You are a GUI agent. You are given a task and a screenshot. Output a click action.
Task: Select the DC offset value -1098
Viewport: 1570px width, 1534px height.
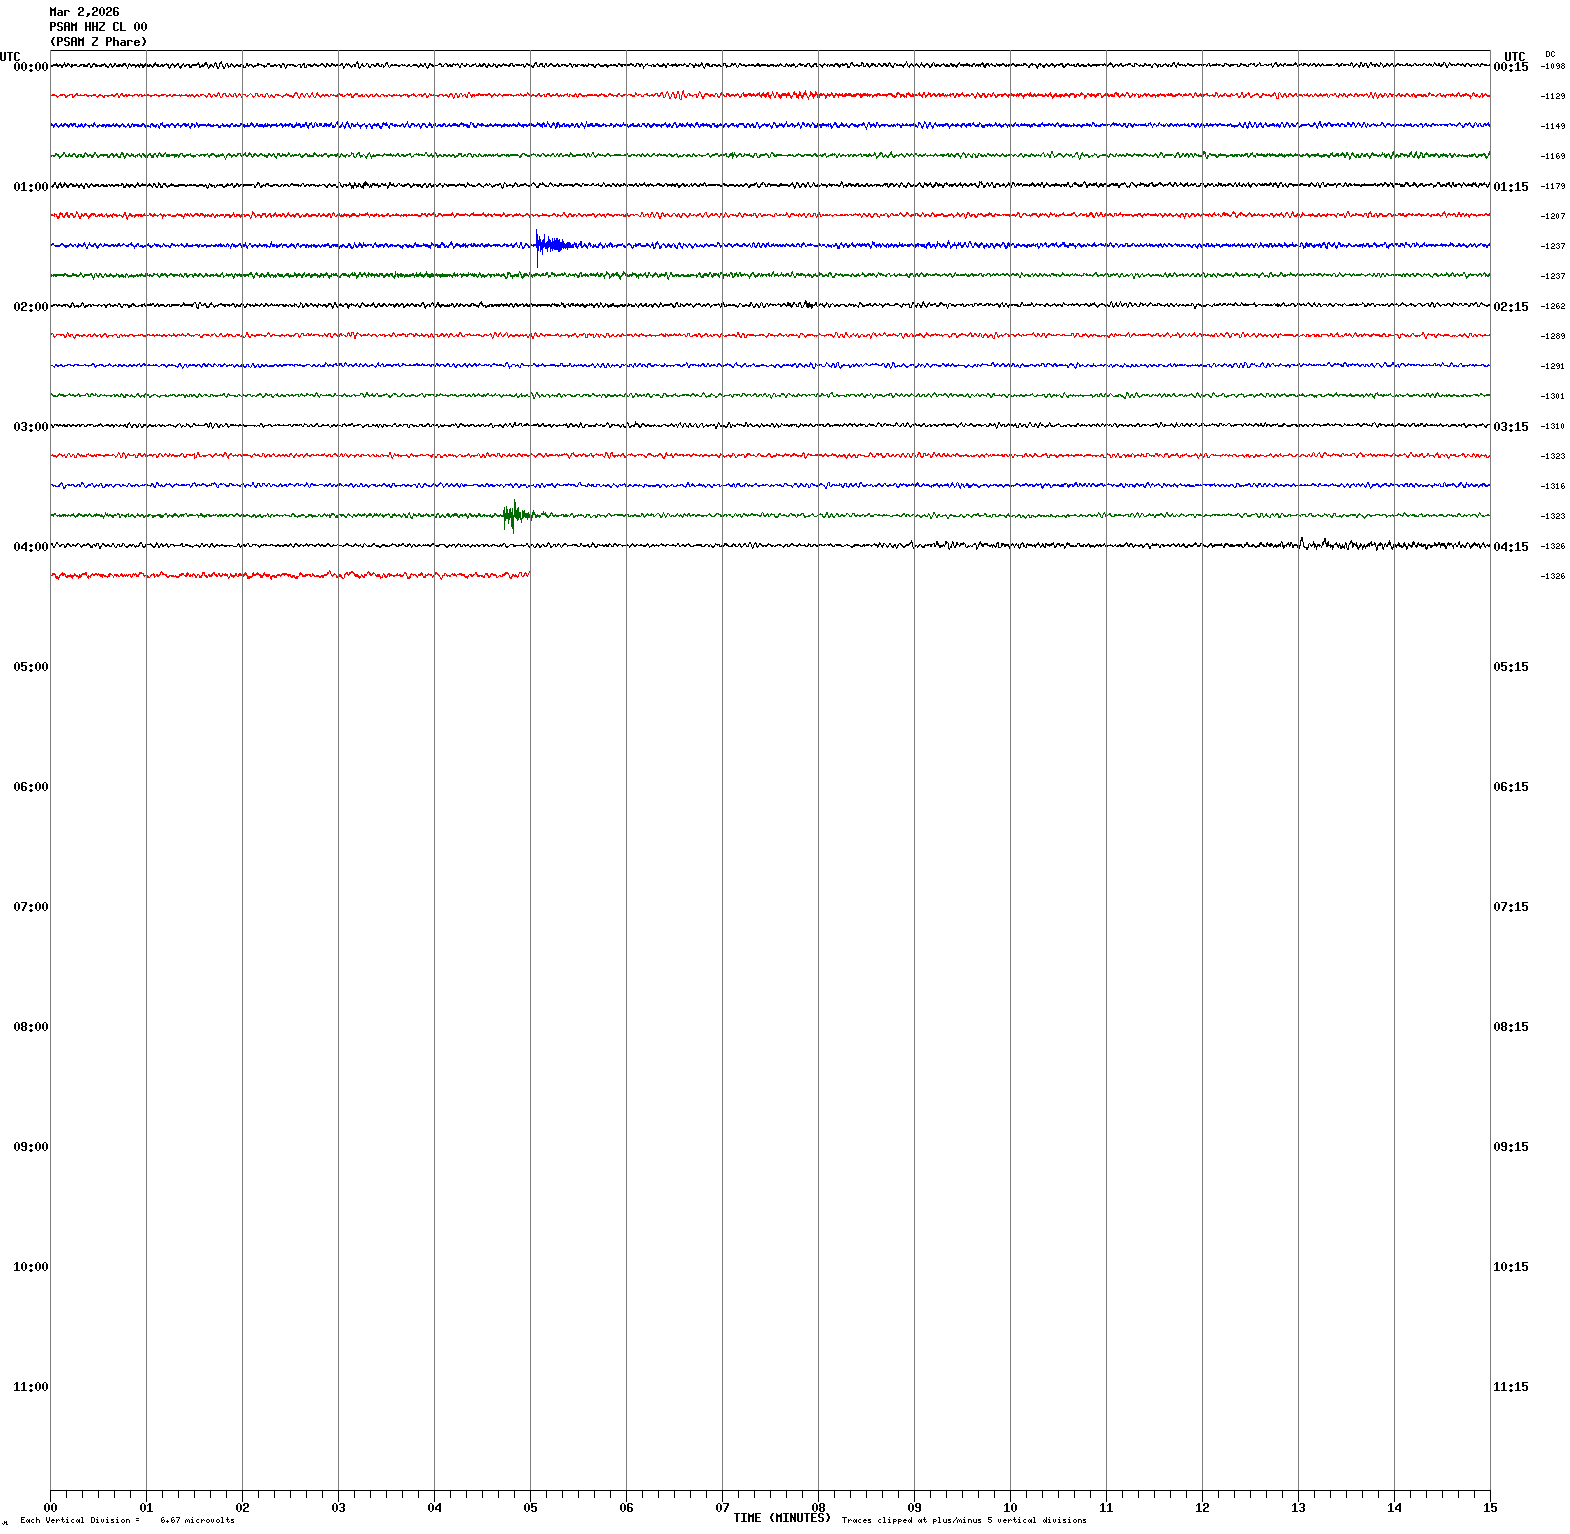tap(1553, 67)
